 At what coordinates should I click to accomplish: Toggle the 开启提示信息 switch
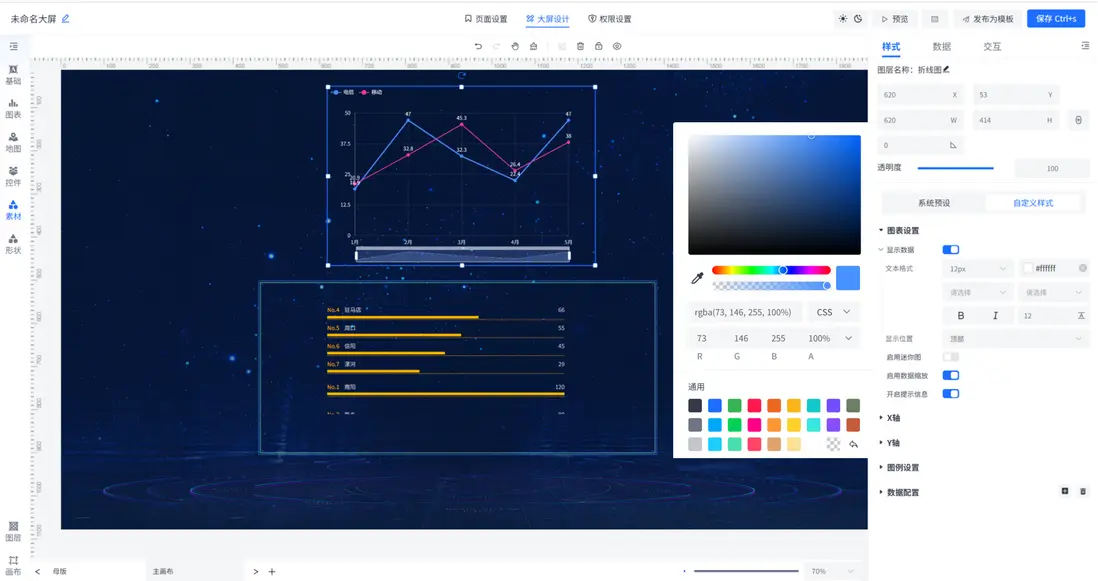pos(950,393)
